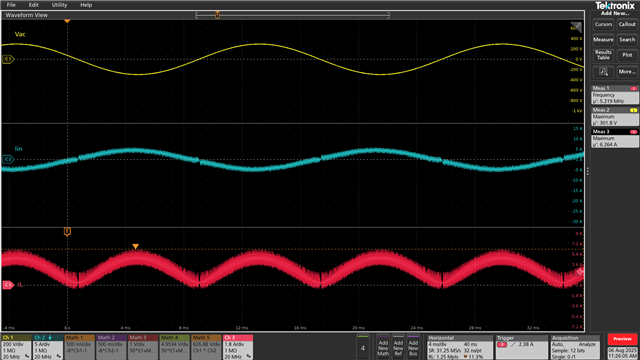Click the zoom box icon button
The height and width of the screenshot is (360, 640).
[x=603, y=71]
